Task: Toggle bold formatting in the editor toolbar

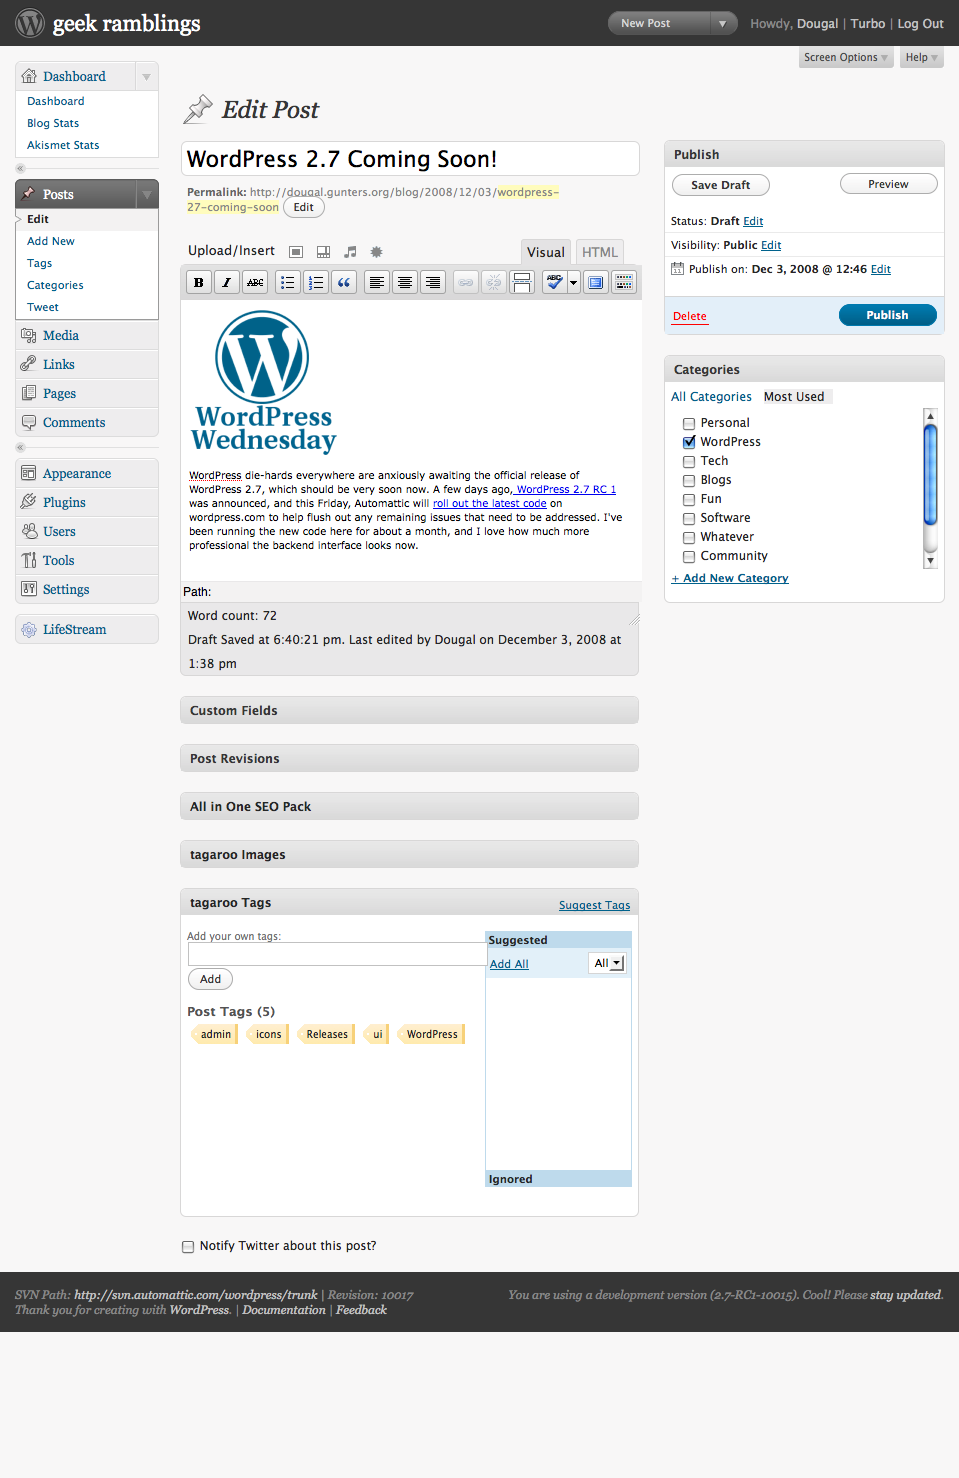Action: coord(199,283)
